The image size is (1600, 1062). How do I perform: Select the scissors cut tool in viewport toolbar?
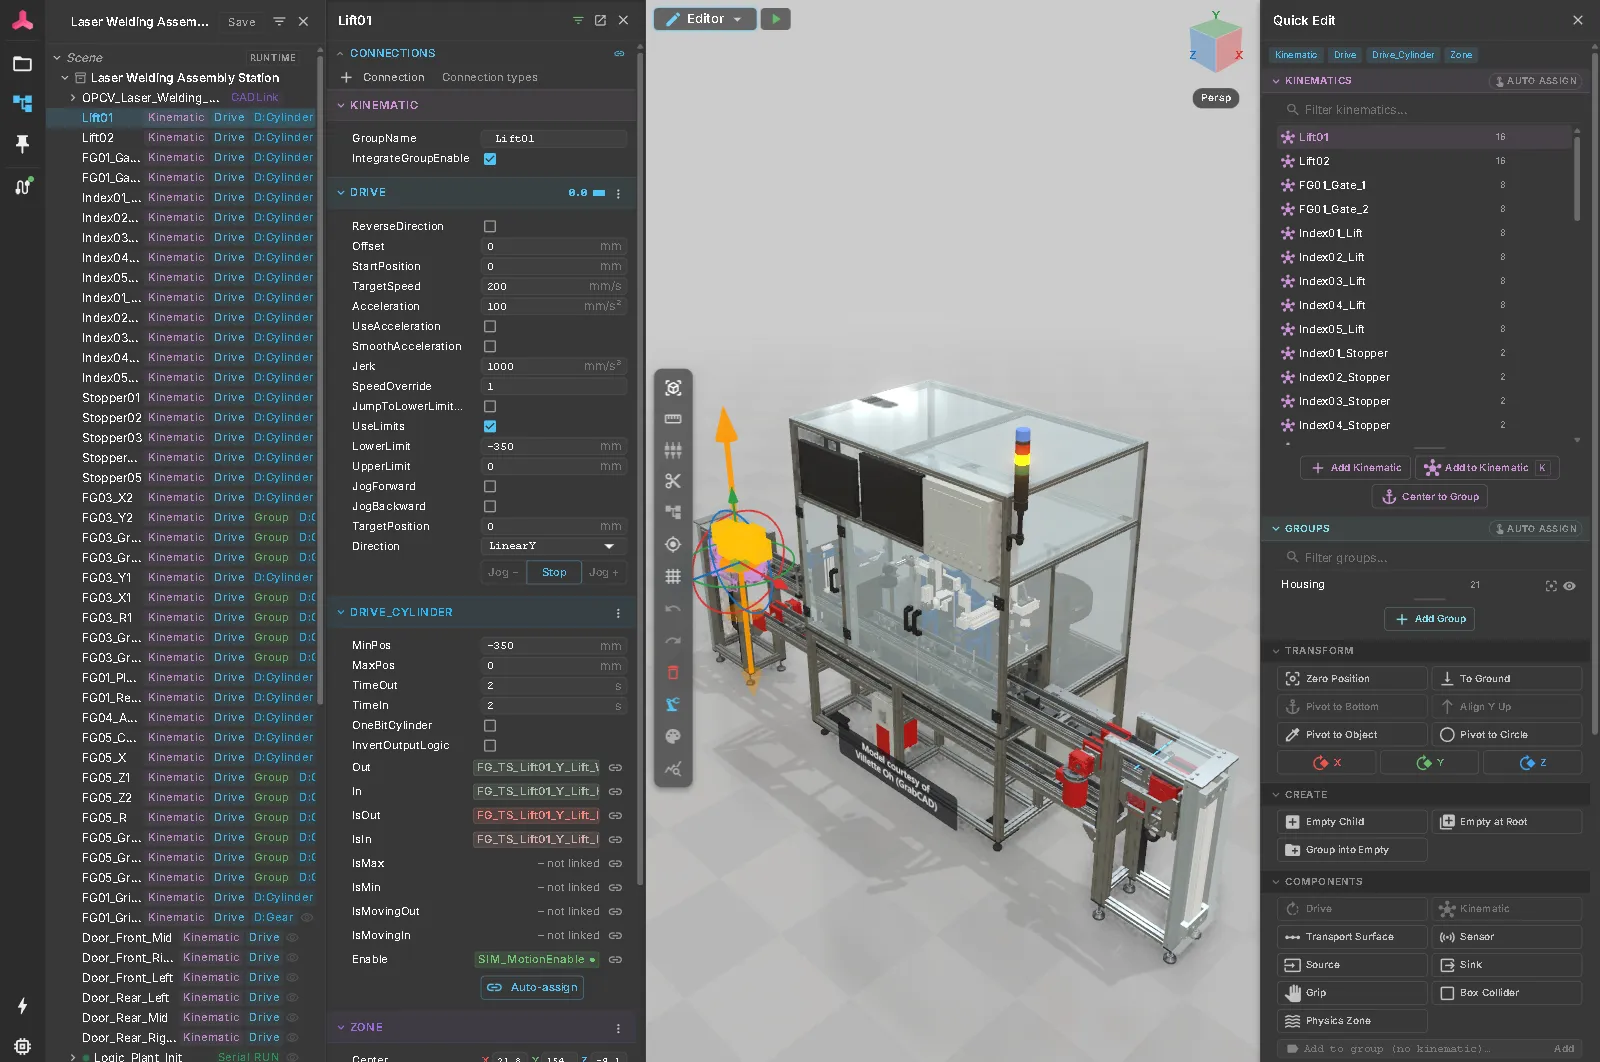coord(673,481)
